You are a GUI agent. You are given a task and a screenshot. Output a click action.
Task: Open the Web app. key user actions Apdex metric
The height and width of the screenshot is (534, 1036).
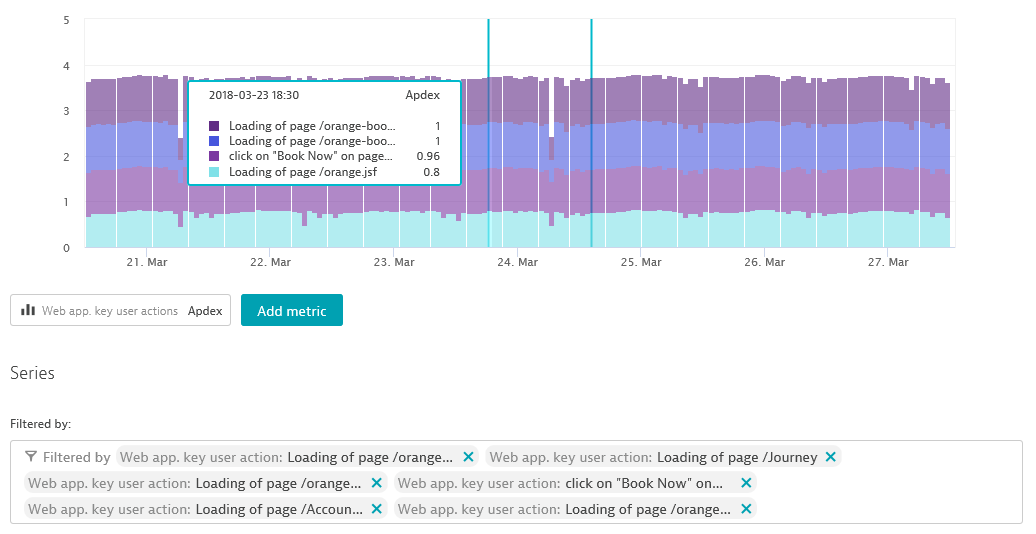(121, 311)
